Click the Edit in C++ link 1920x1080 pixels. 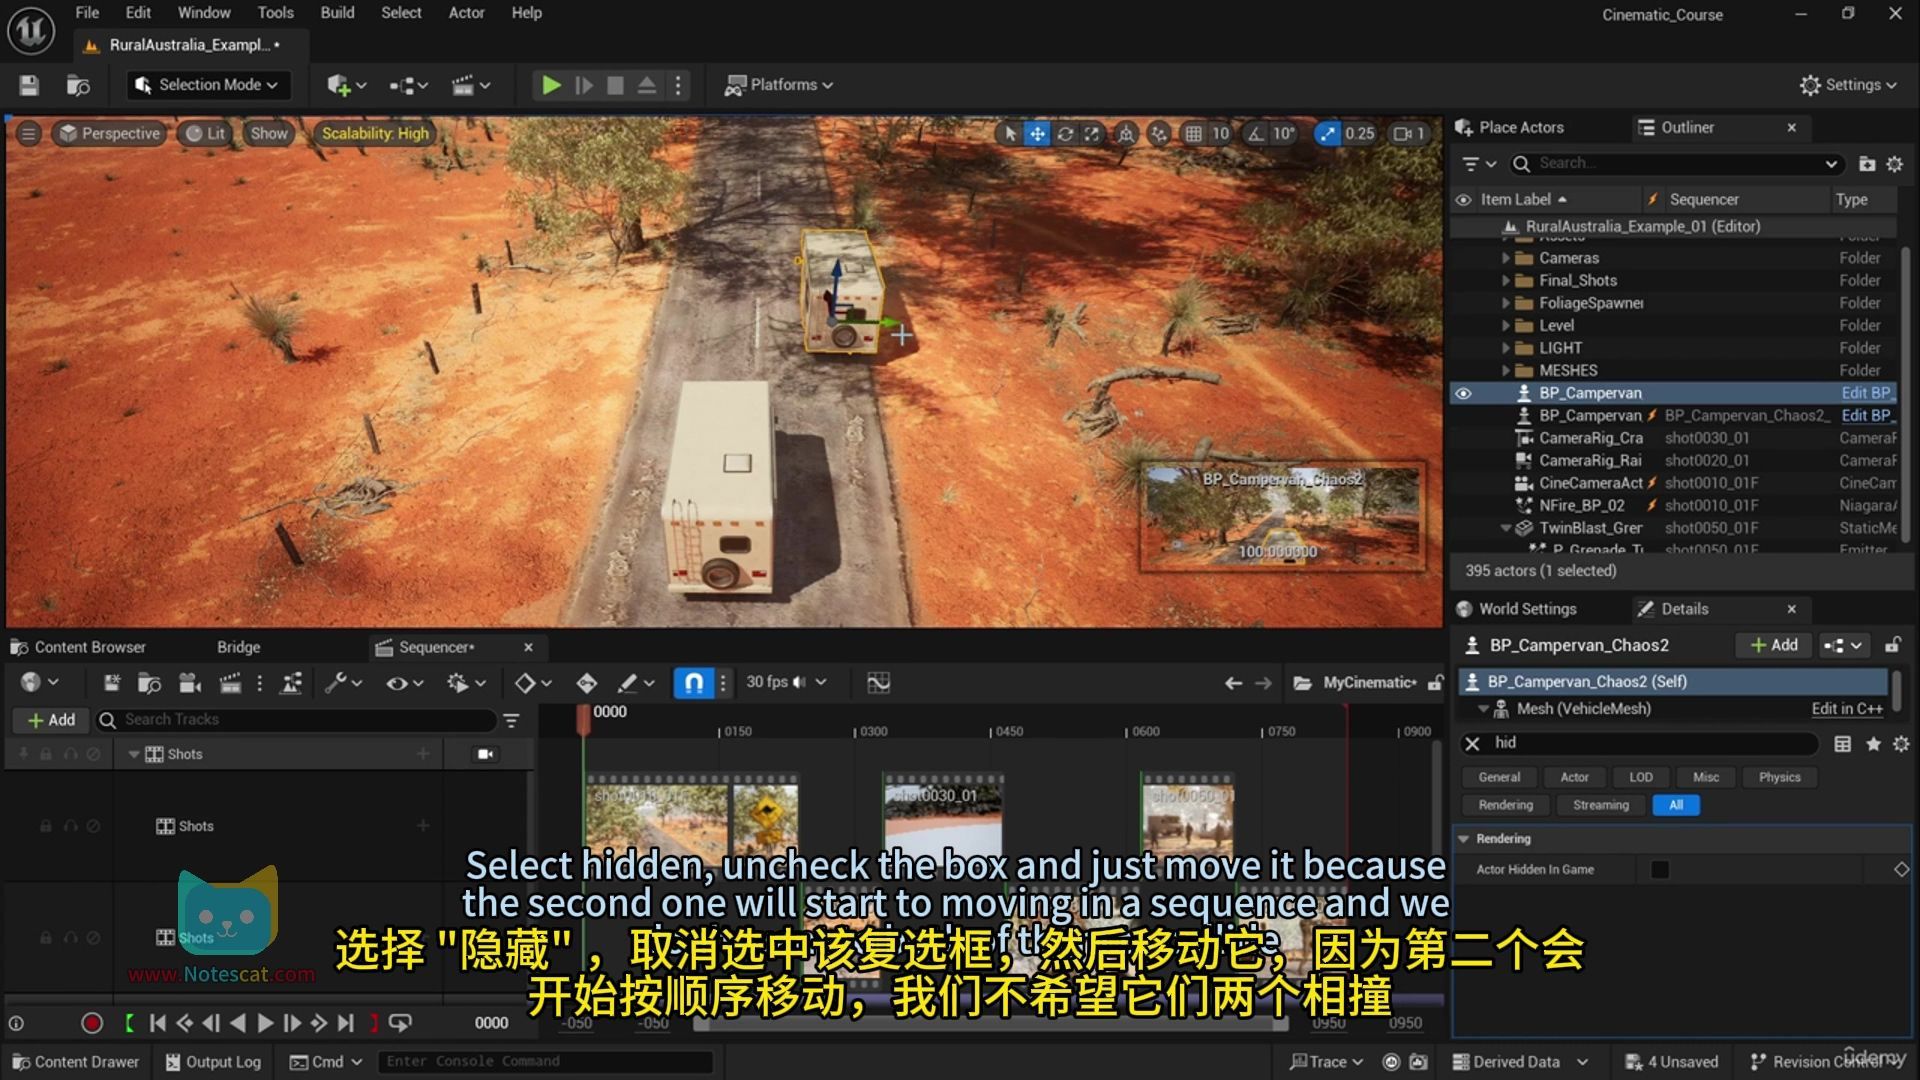(x=1846, y=709)
